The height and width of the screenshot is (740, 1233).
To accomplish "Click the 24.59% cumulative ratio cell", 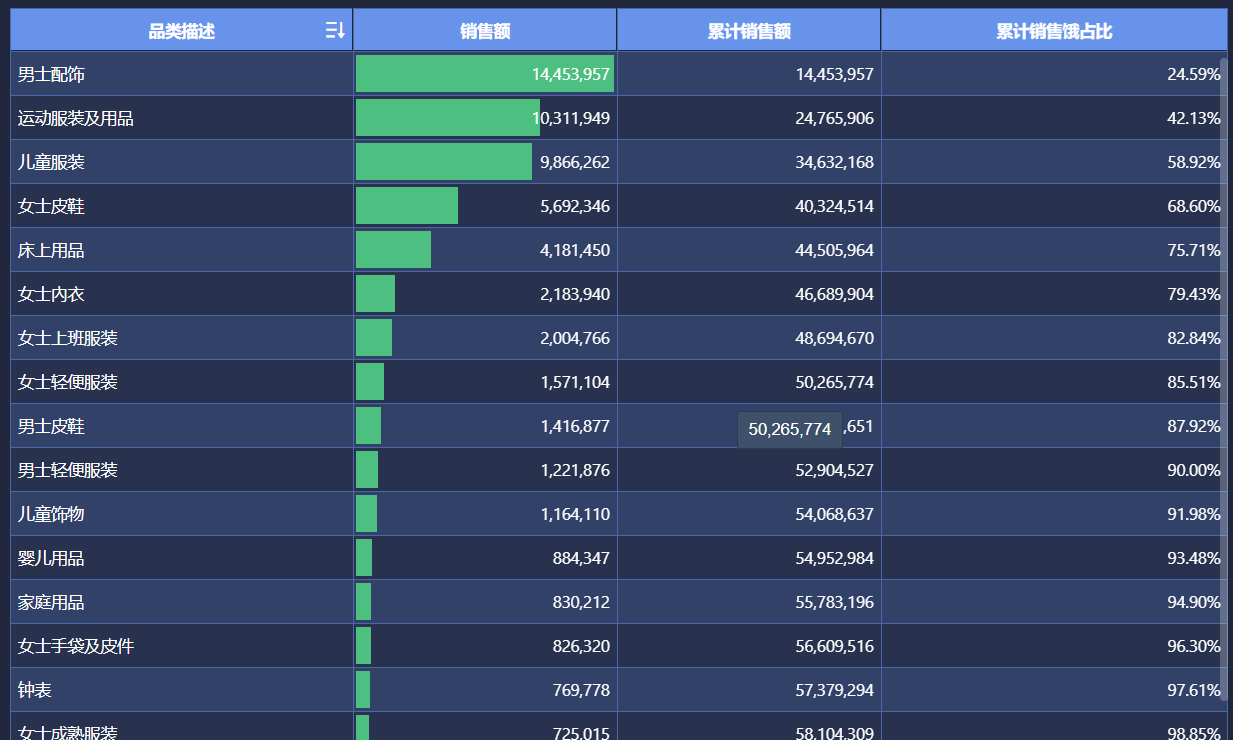I will (x=1193, y=74).
